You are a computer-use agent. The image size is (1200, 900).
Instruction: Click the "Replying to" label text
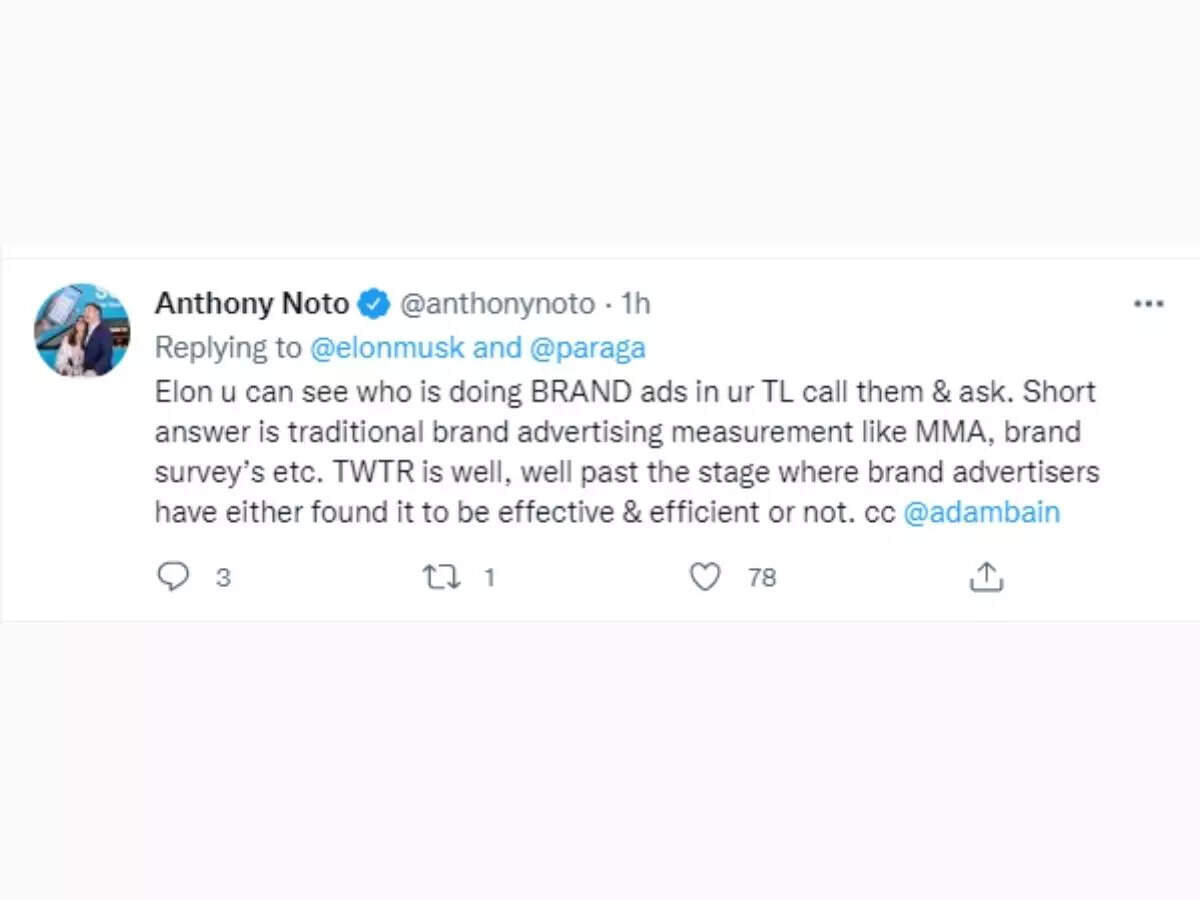[x=228, y=347]
